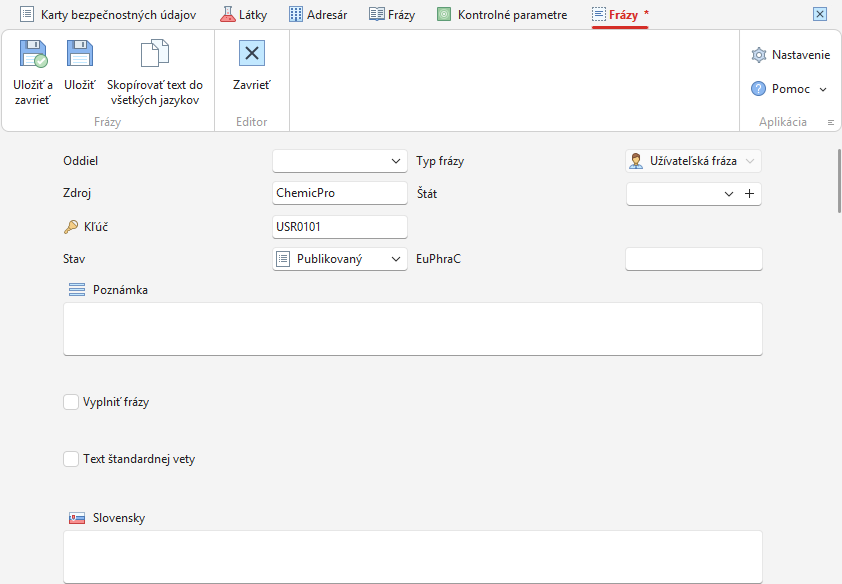Click the Poznámka lines icon
Viewport: 842px width, 584px height.
click(77, 290)
